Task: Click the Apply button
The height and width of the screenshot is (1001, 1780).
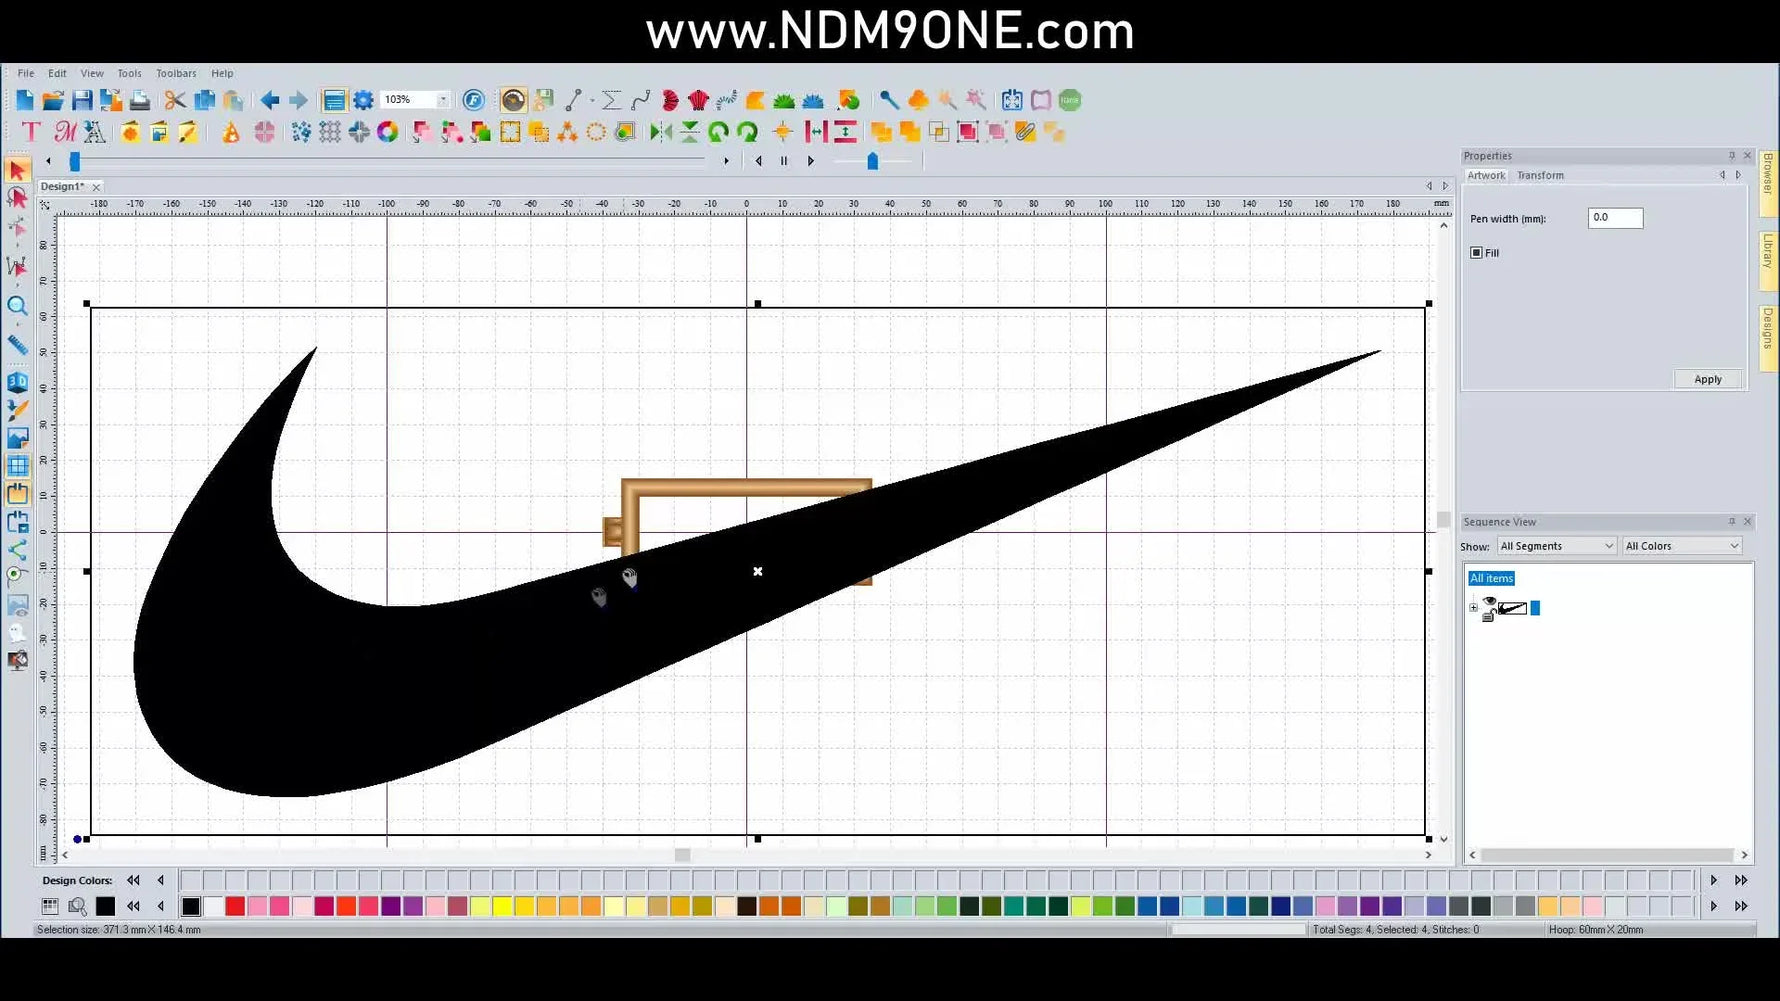Action: click(x=1707, y=379)
